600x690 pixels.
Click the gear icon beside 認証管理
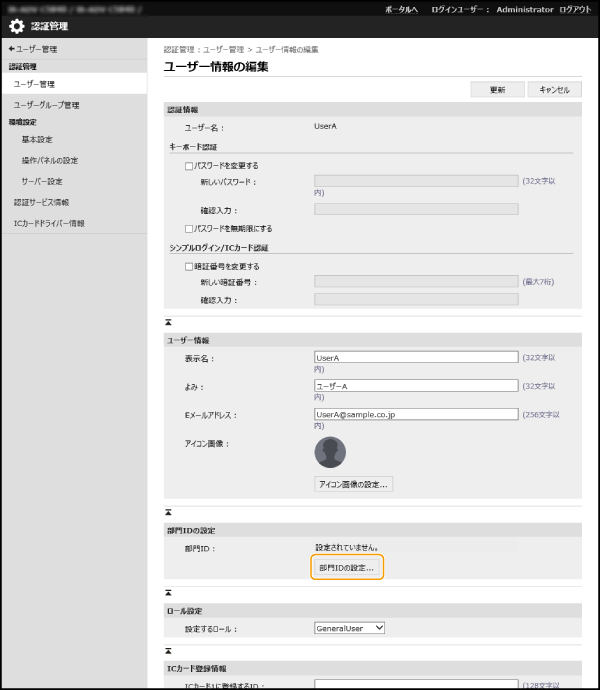[x=16, y=26]
